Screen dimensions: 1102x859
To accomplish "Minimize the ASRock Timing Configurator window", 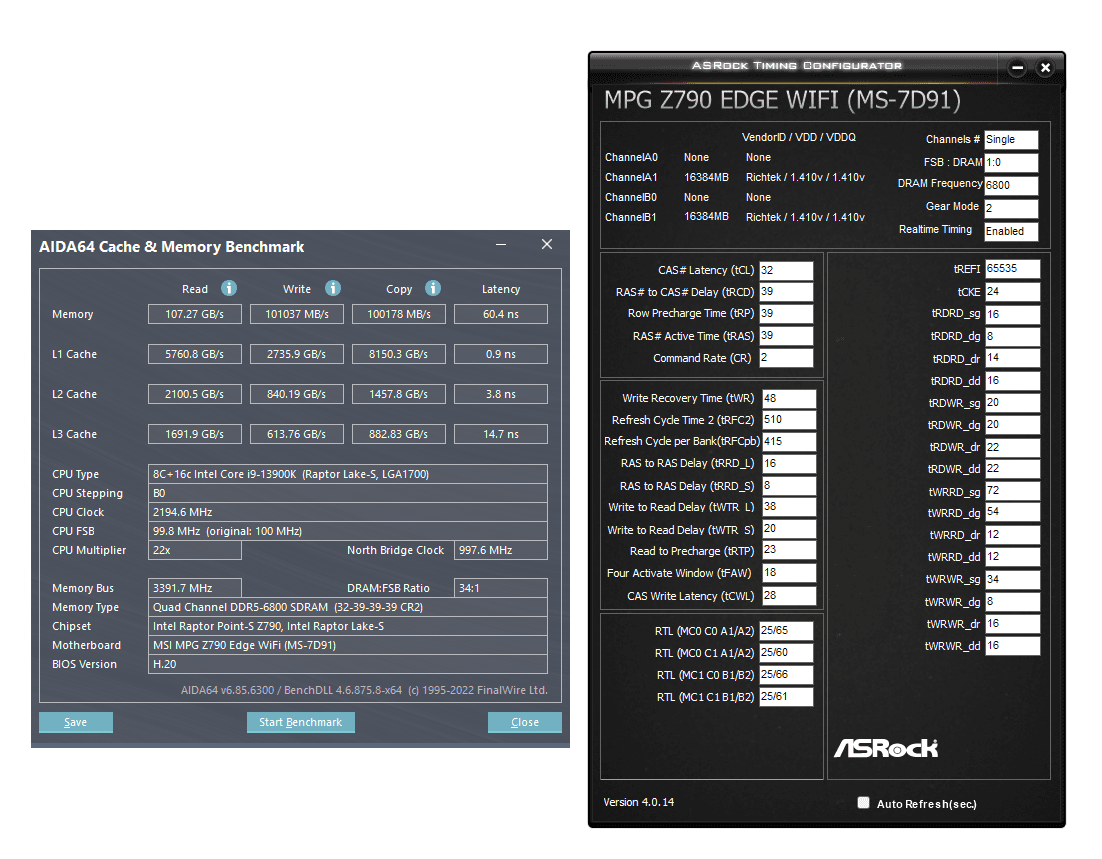I will [1017, 68].
